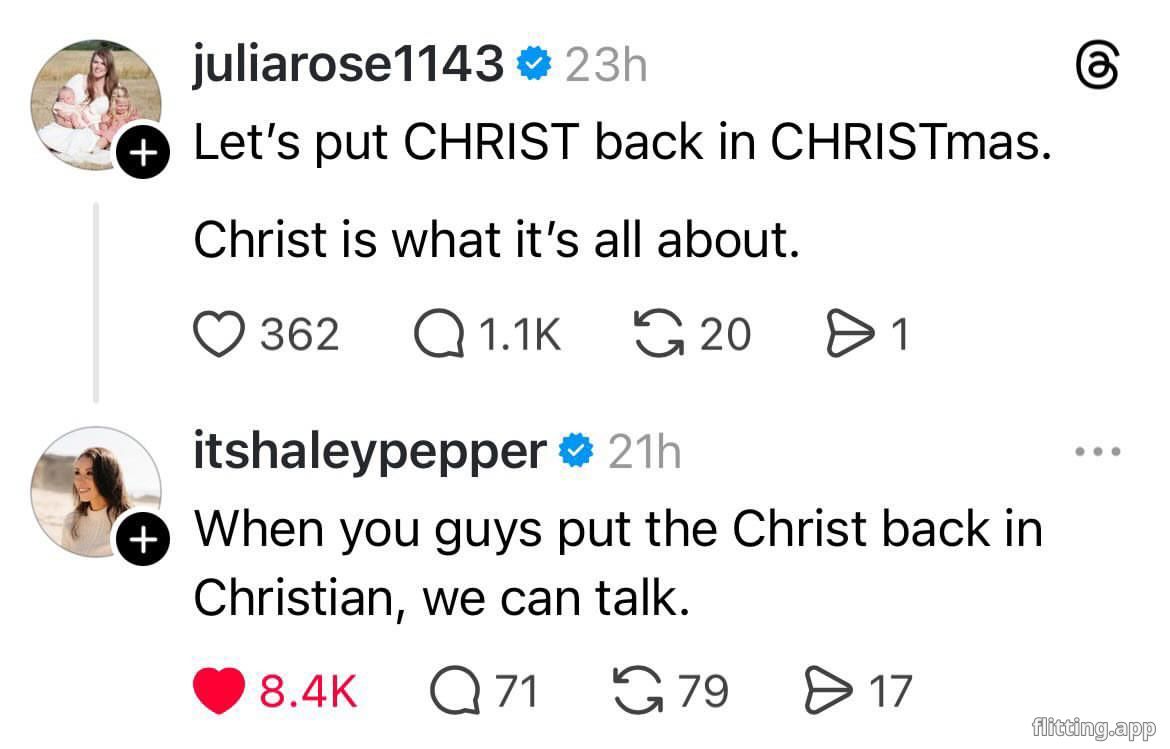Click the 21h timestamp on the reply
Viewport: 1170px width, 749px height.
645,453
